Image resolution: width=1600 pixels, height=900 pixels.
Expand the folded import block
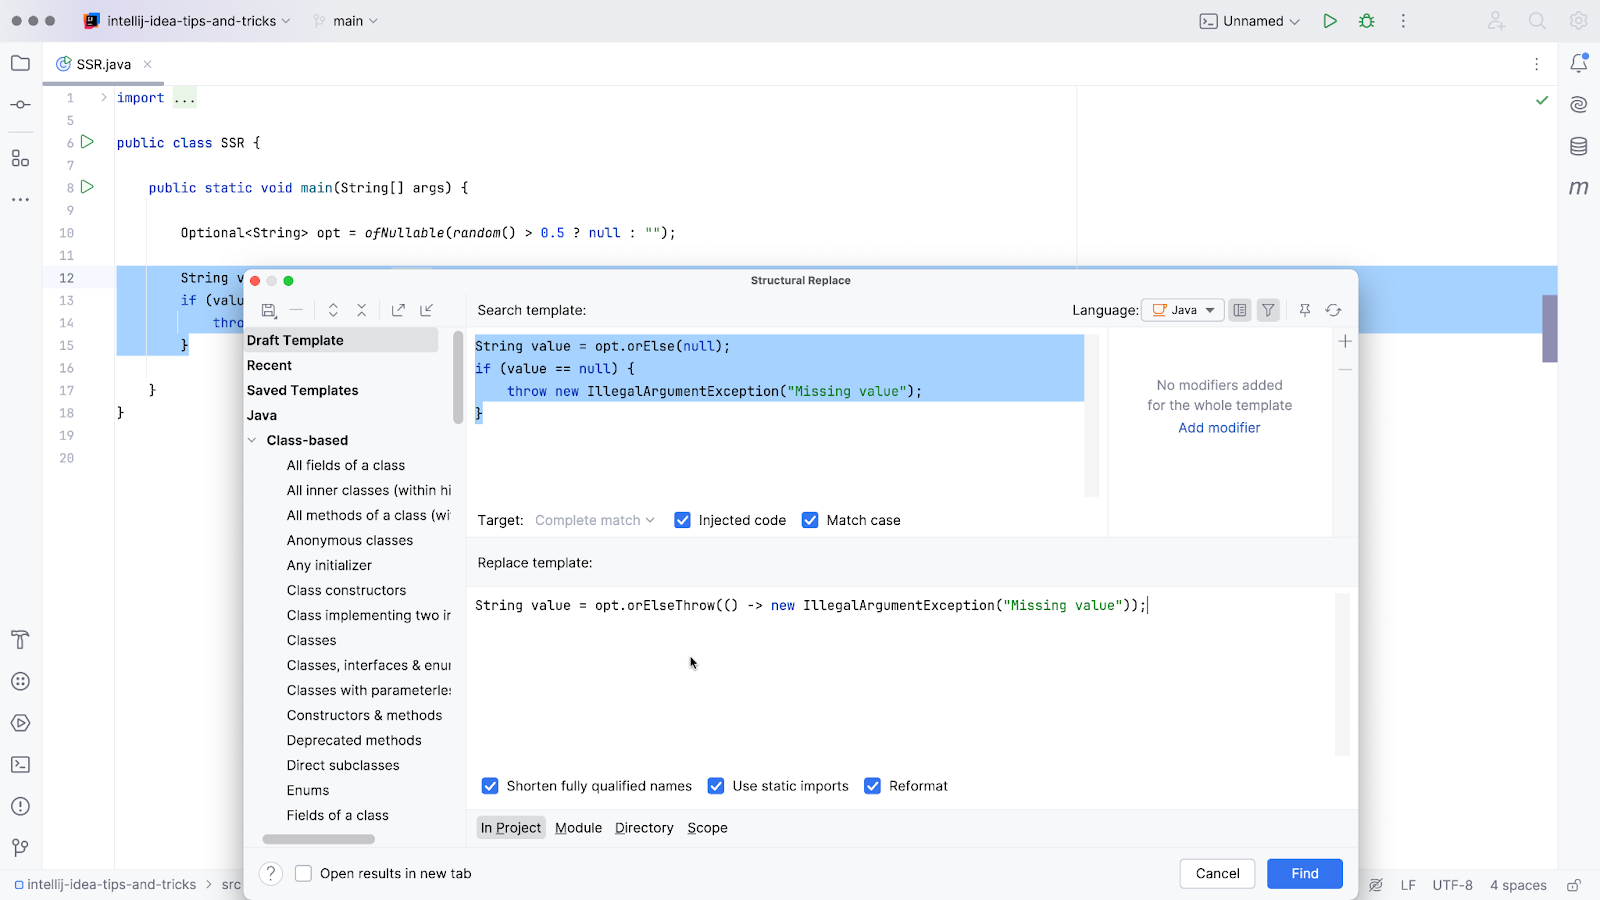coord(103,97)
